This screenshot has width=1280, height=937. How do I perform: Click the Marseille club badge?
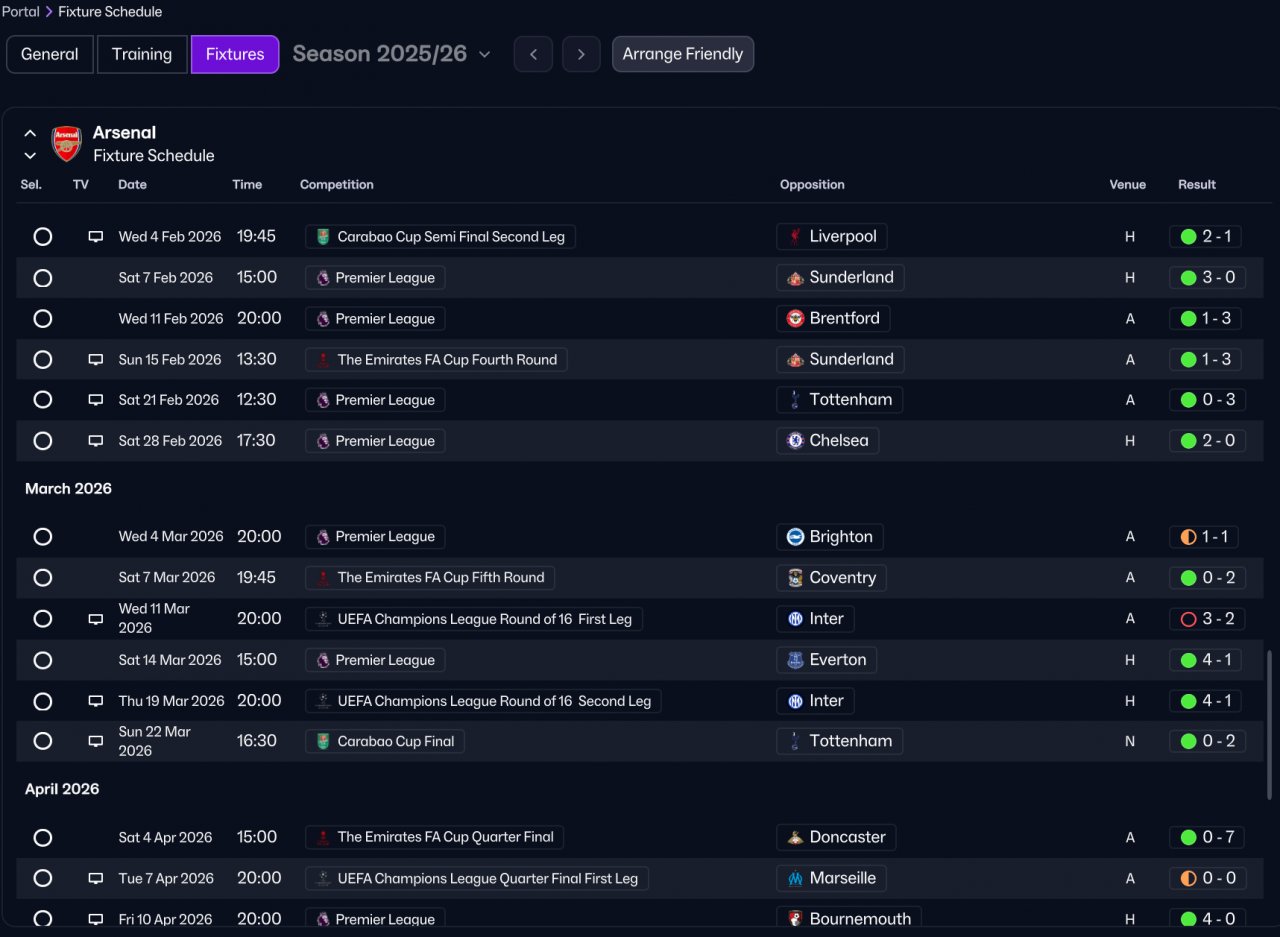pos(795,879)
